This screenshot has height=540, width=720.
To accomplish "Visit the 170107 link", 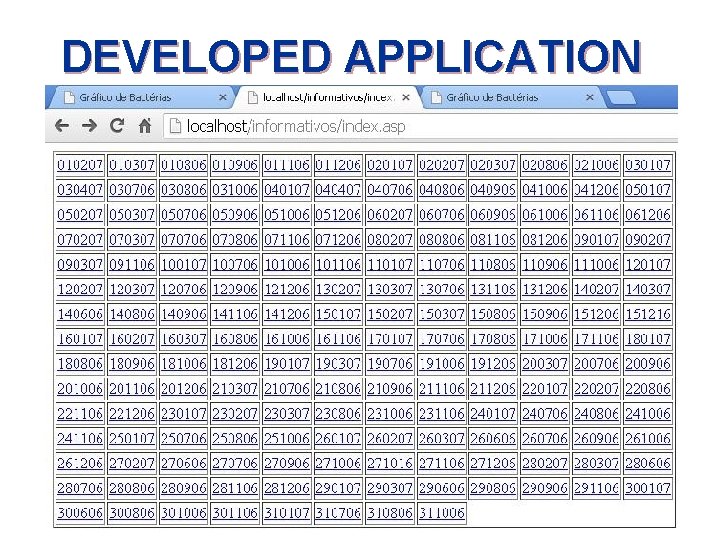I will point(390,338).
